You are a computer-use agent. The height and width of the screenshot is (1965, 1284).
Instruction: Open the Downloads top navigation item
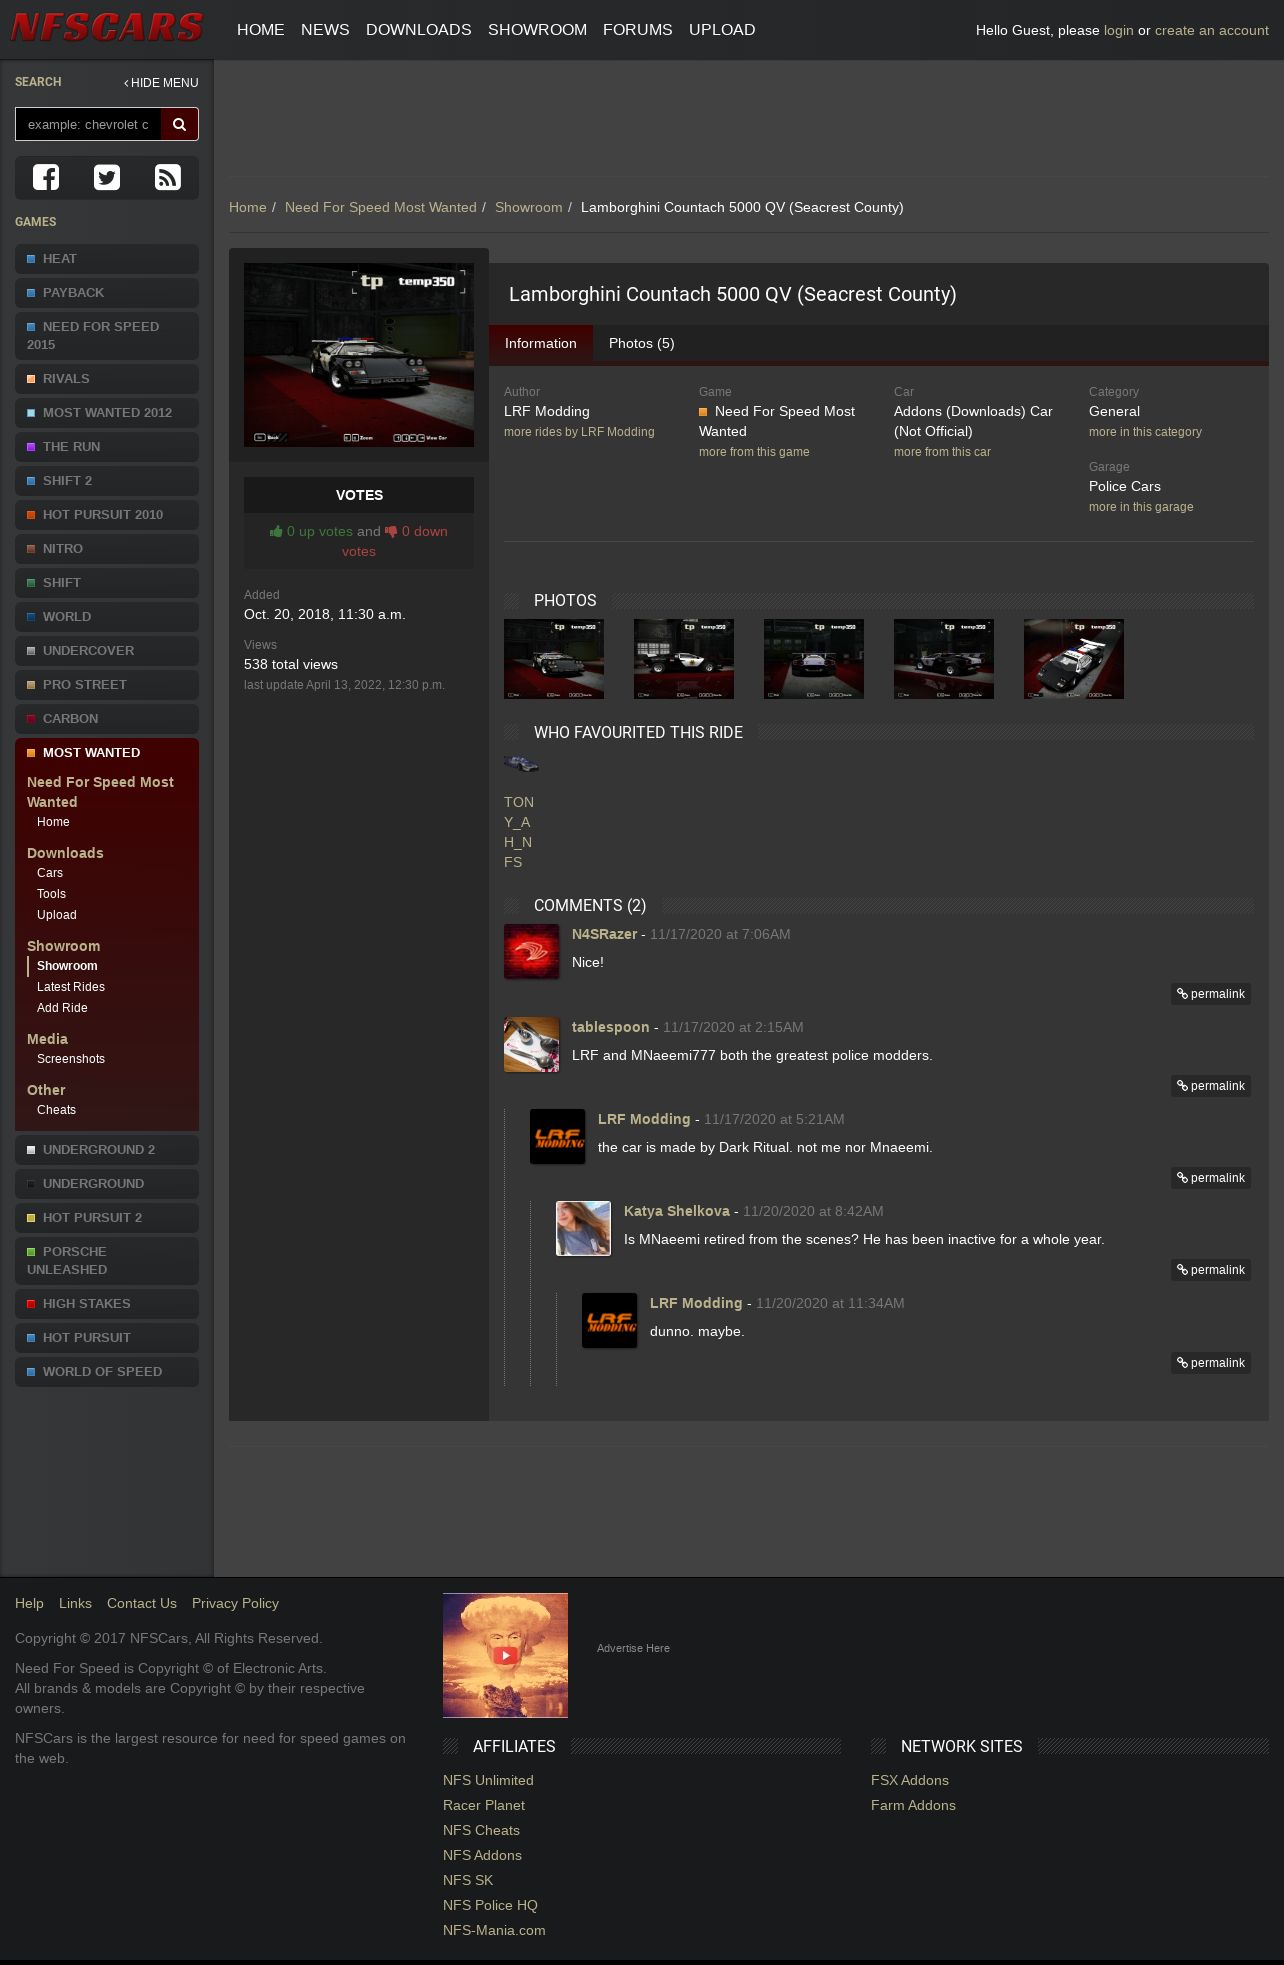pos(419,30)
